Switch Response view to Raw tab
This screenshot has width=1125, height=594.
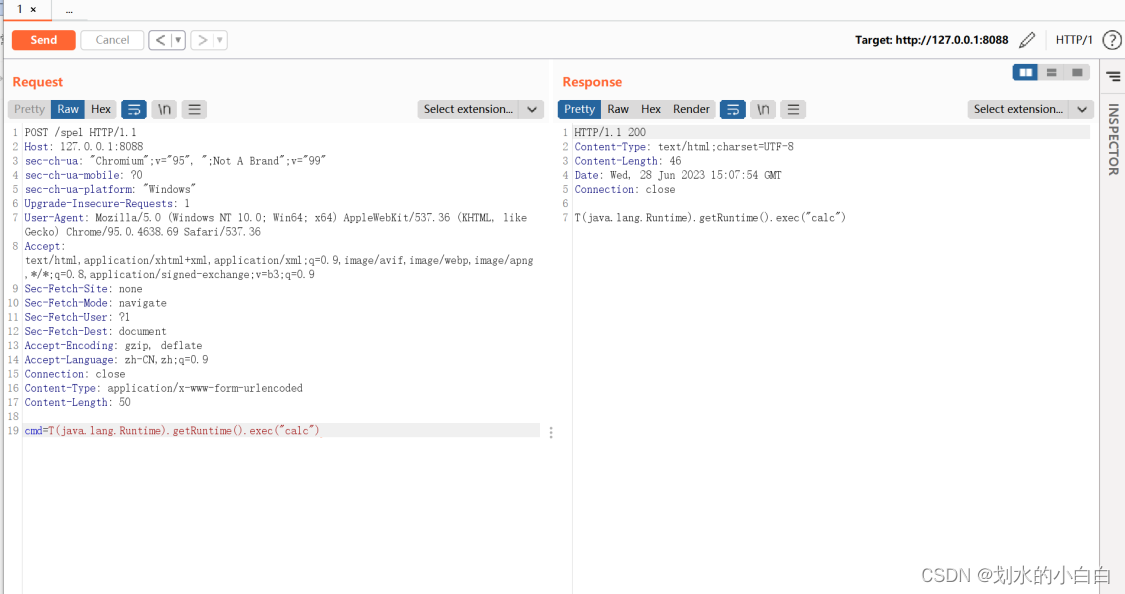618,109
